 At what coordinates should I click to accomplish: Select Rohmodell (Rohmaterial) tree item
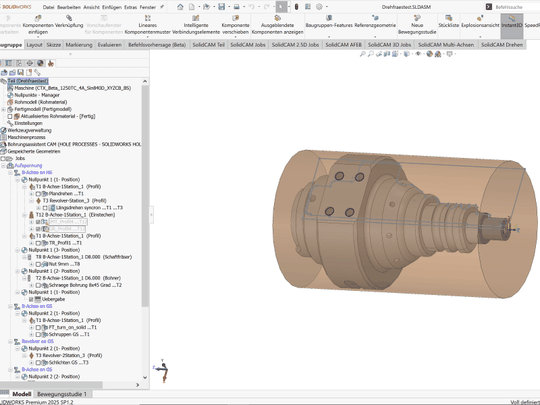(x=41, y=102)
